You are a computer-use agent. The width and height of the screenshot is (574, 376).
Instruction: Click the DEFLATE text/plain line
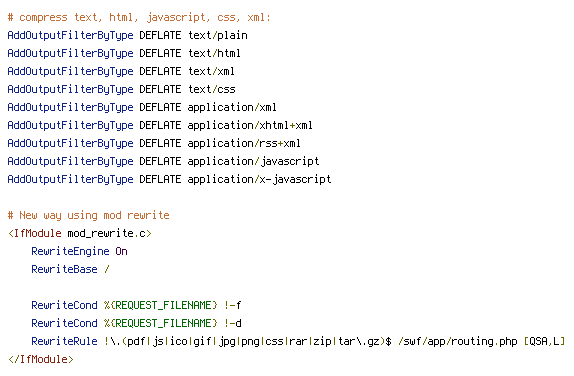127,36
